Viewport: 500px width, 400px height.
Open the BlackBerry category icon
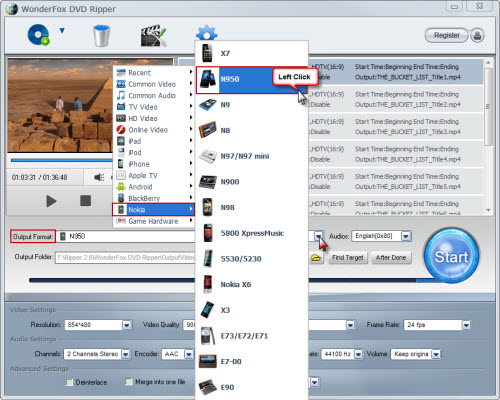pos(121,198)
